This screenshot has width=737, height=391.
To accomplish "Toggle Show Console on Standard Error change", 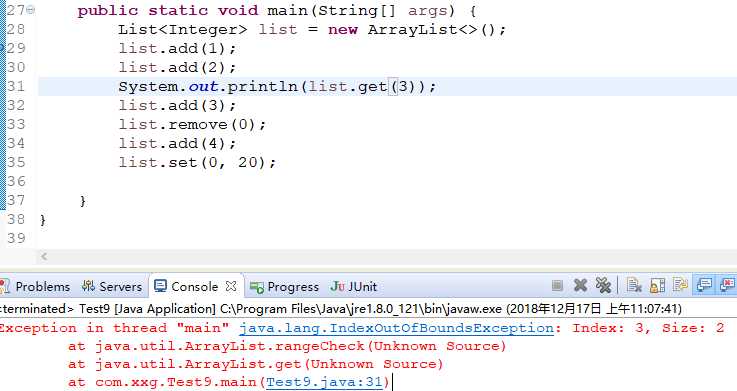I will (727, 285).
